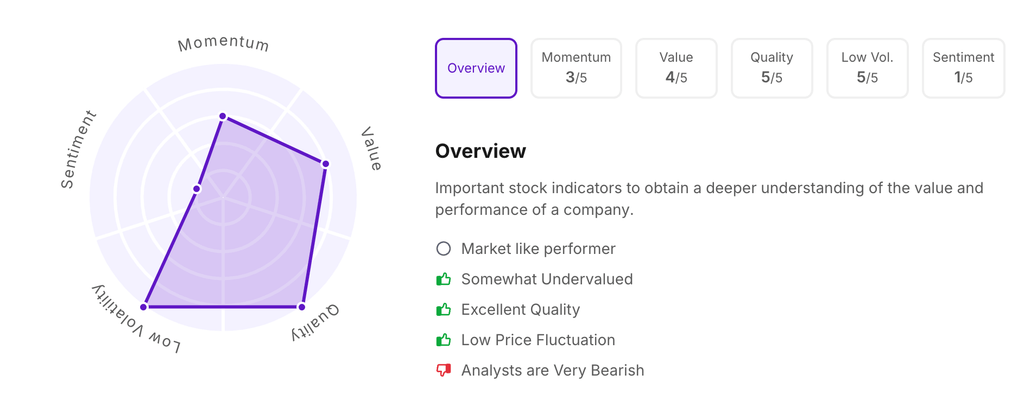
Task: Click the Analysts are Very Bearish text
Action: [x=552, y=371]
